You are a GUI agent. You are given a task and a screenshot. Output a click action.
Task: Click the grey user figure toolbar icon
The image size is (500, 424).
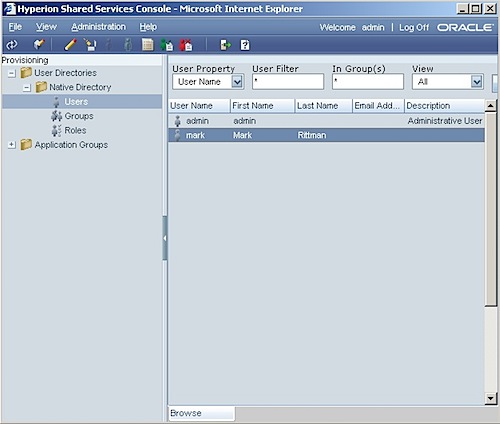128,45
